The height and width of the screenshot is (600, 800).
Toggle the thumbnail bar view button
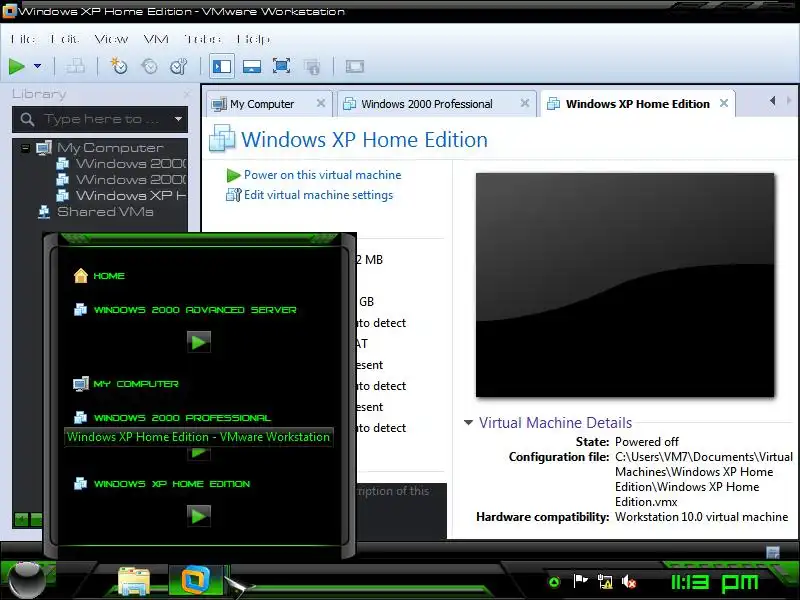click(252, 66)
